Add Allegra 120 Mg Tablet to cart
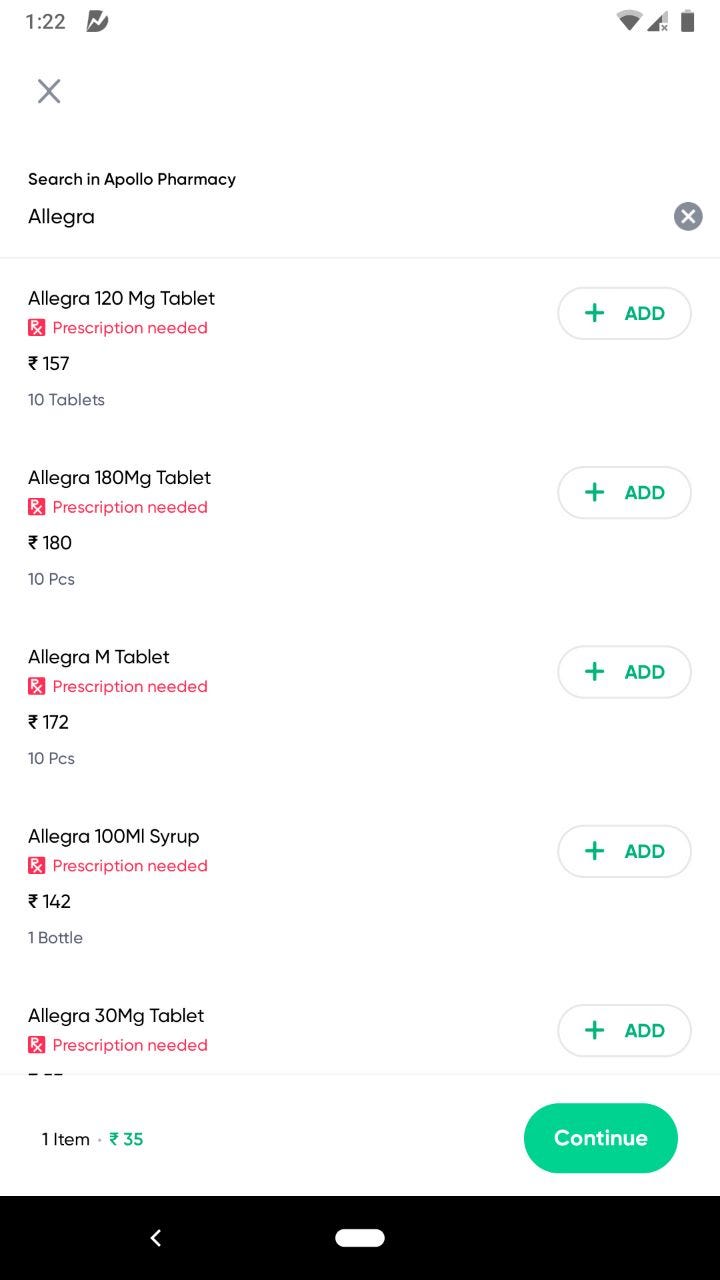The image size is (720, 1280). click(624, 314)
